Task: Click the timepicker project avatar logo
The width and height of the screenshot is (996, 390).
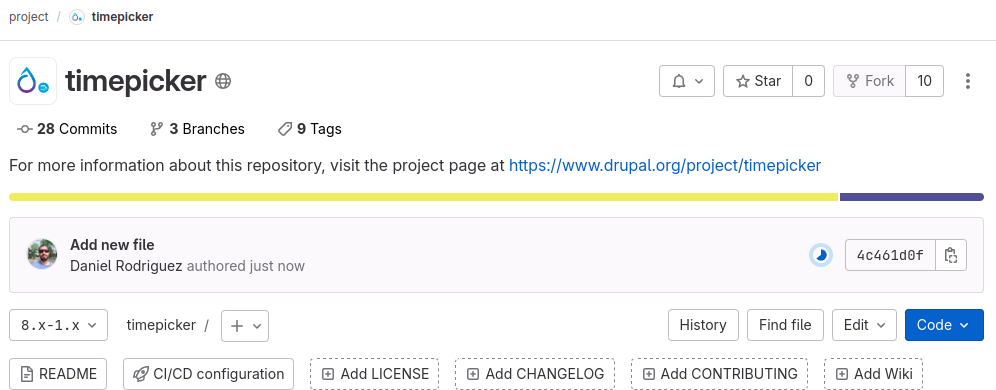Action: pyautogui.click(x=33, y=81)
